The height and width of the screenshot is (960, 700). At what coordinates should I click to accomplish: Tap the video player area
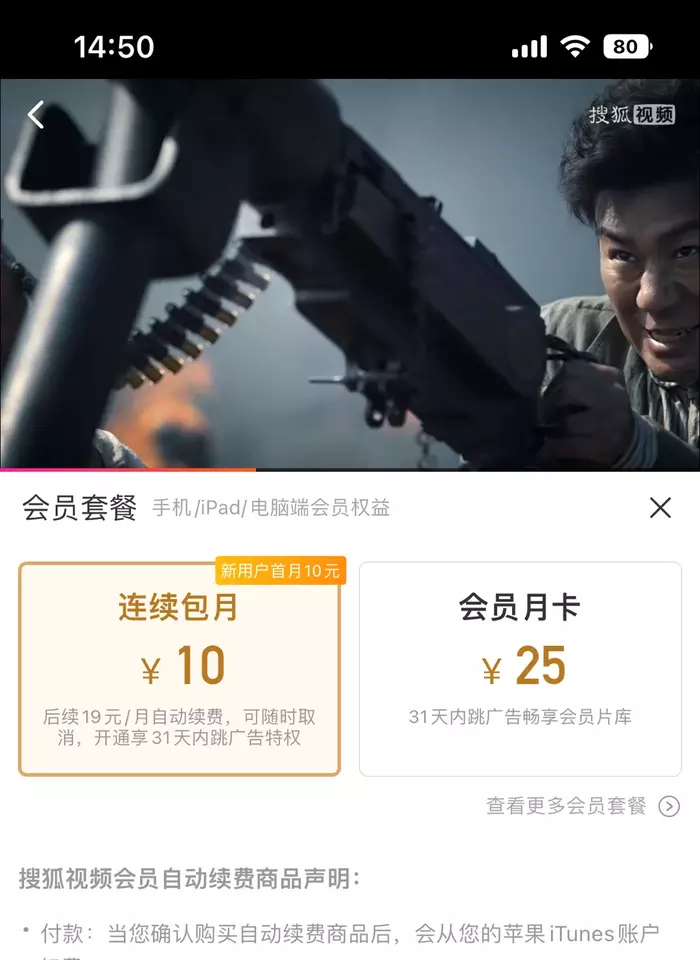pos(350,274)
